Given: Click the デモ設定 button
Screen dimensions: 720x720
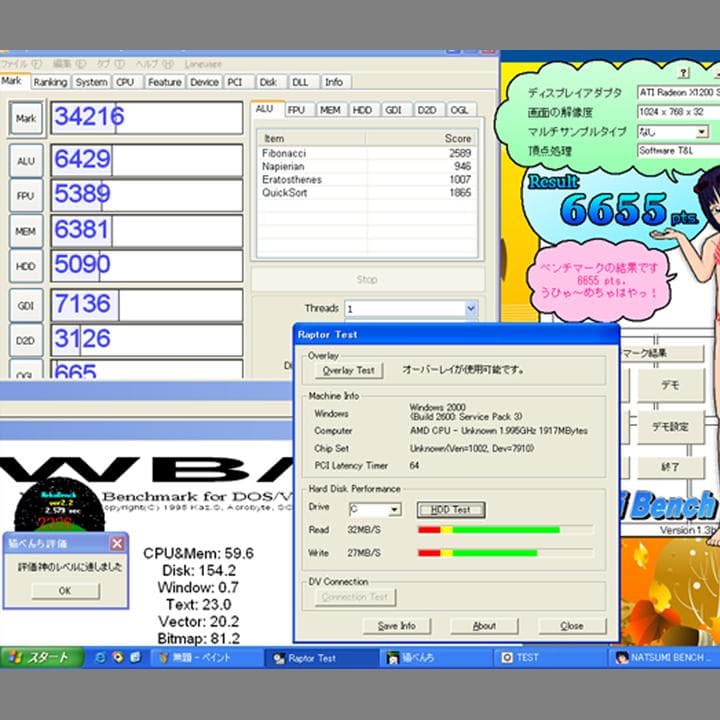Looking at the screenshot, I should click(x=670, y=426).
